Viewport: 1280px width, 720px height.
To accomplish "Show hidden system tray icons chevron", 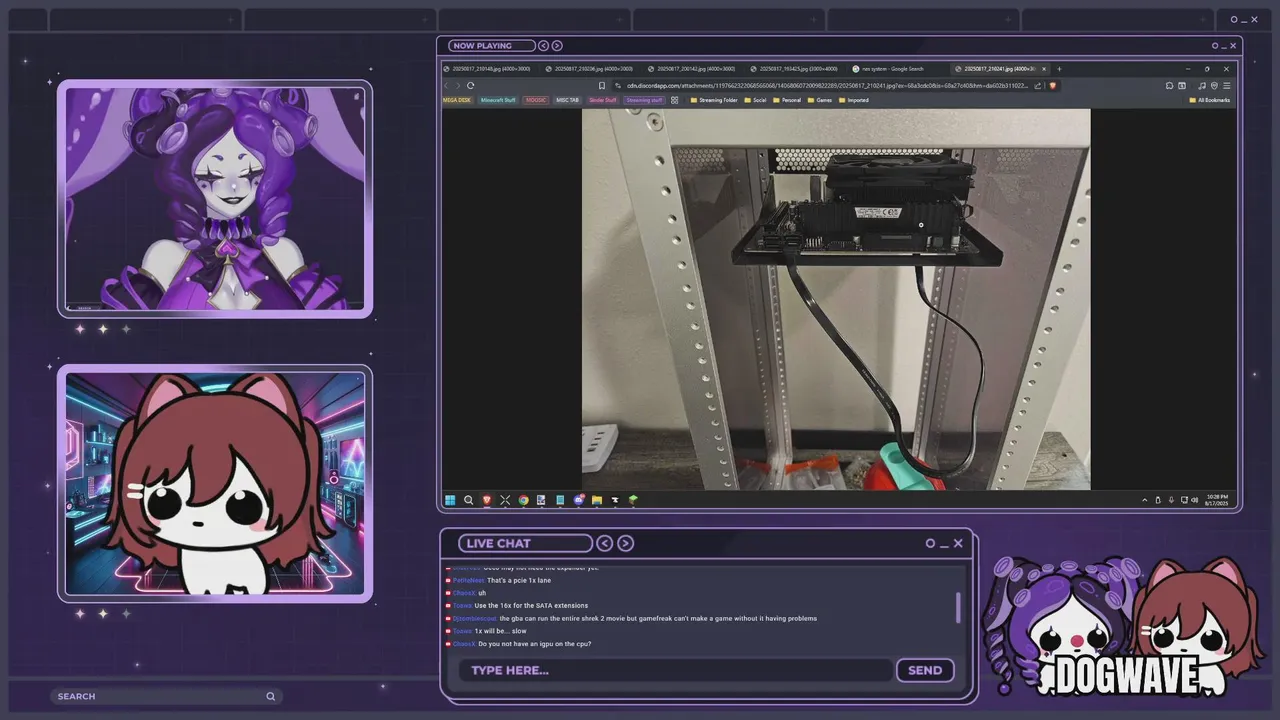I will tap(1145, 500).
